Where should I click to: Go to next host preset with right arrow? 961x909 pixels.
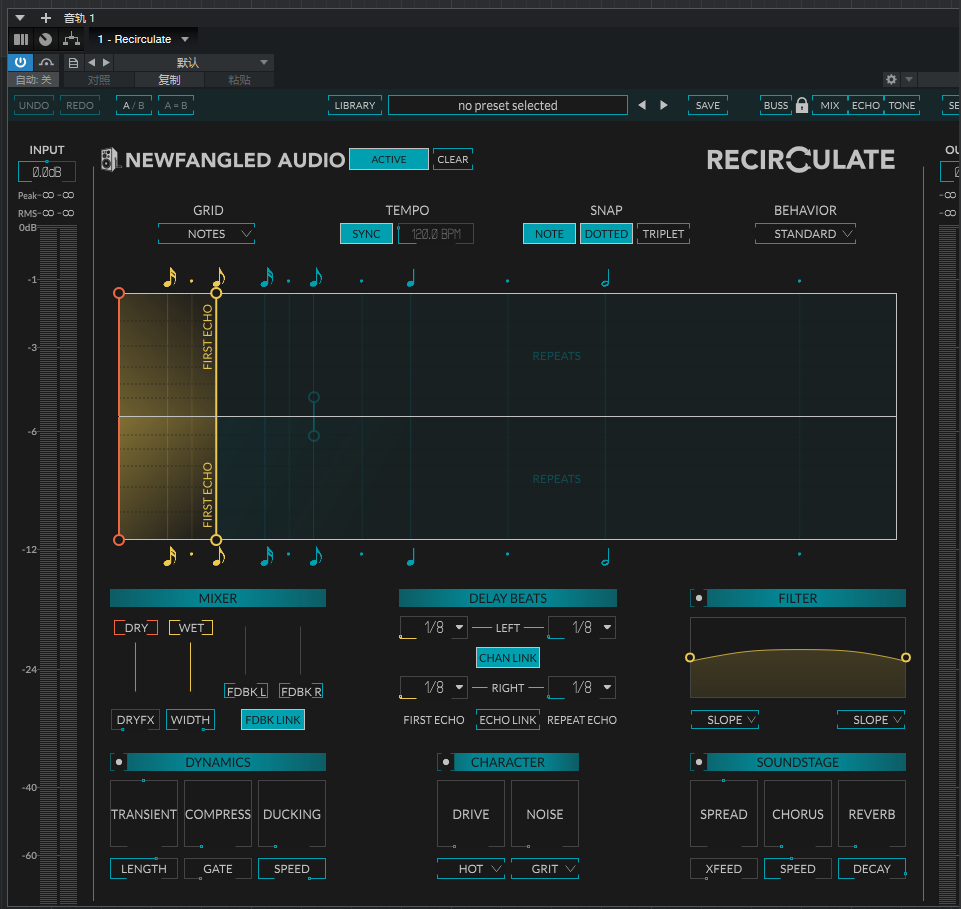coord(107,63)
